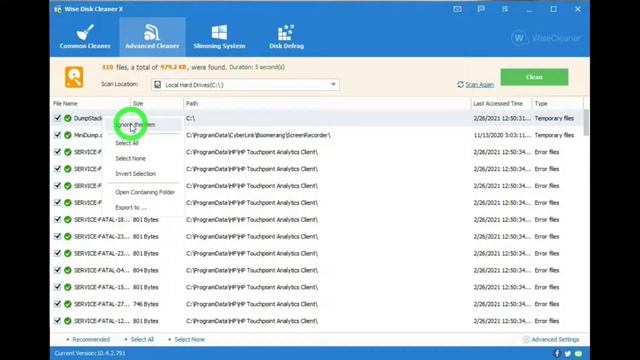The width and height of the screenshot is (640, 360).
Task: Click the file list vertical scrollbar thumb
Action: (x=586, y=122)
